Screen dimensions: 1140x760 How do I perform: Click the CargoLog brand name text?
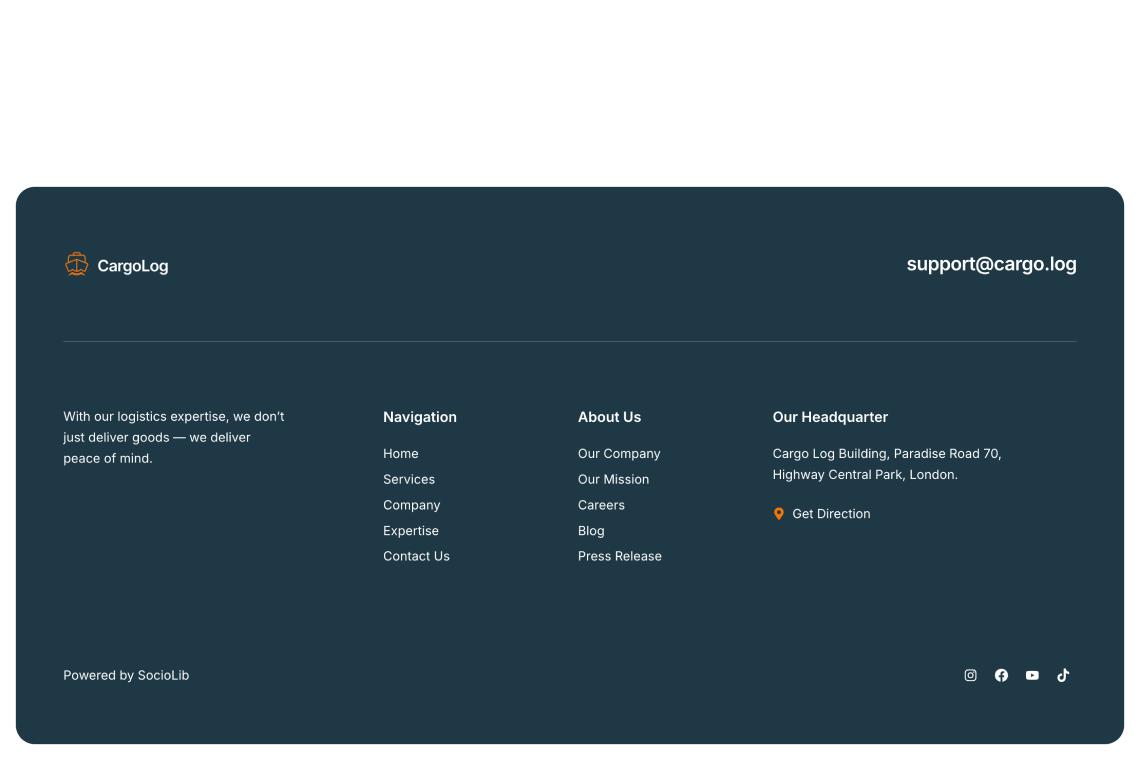click(x=132, y=265)
